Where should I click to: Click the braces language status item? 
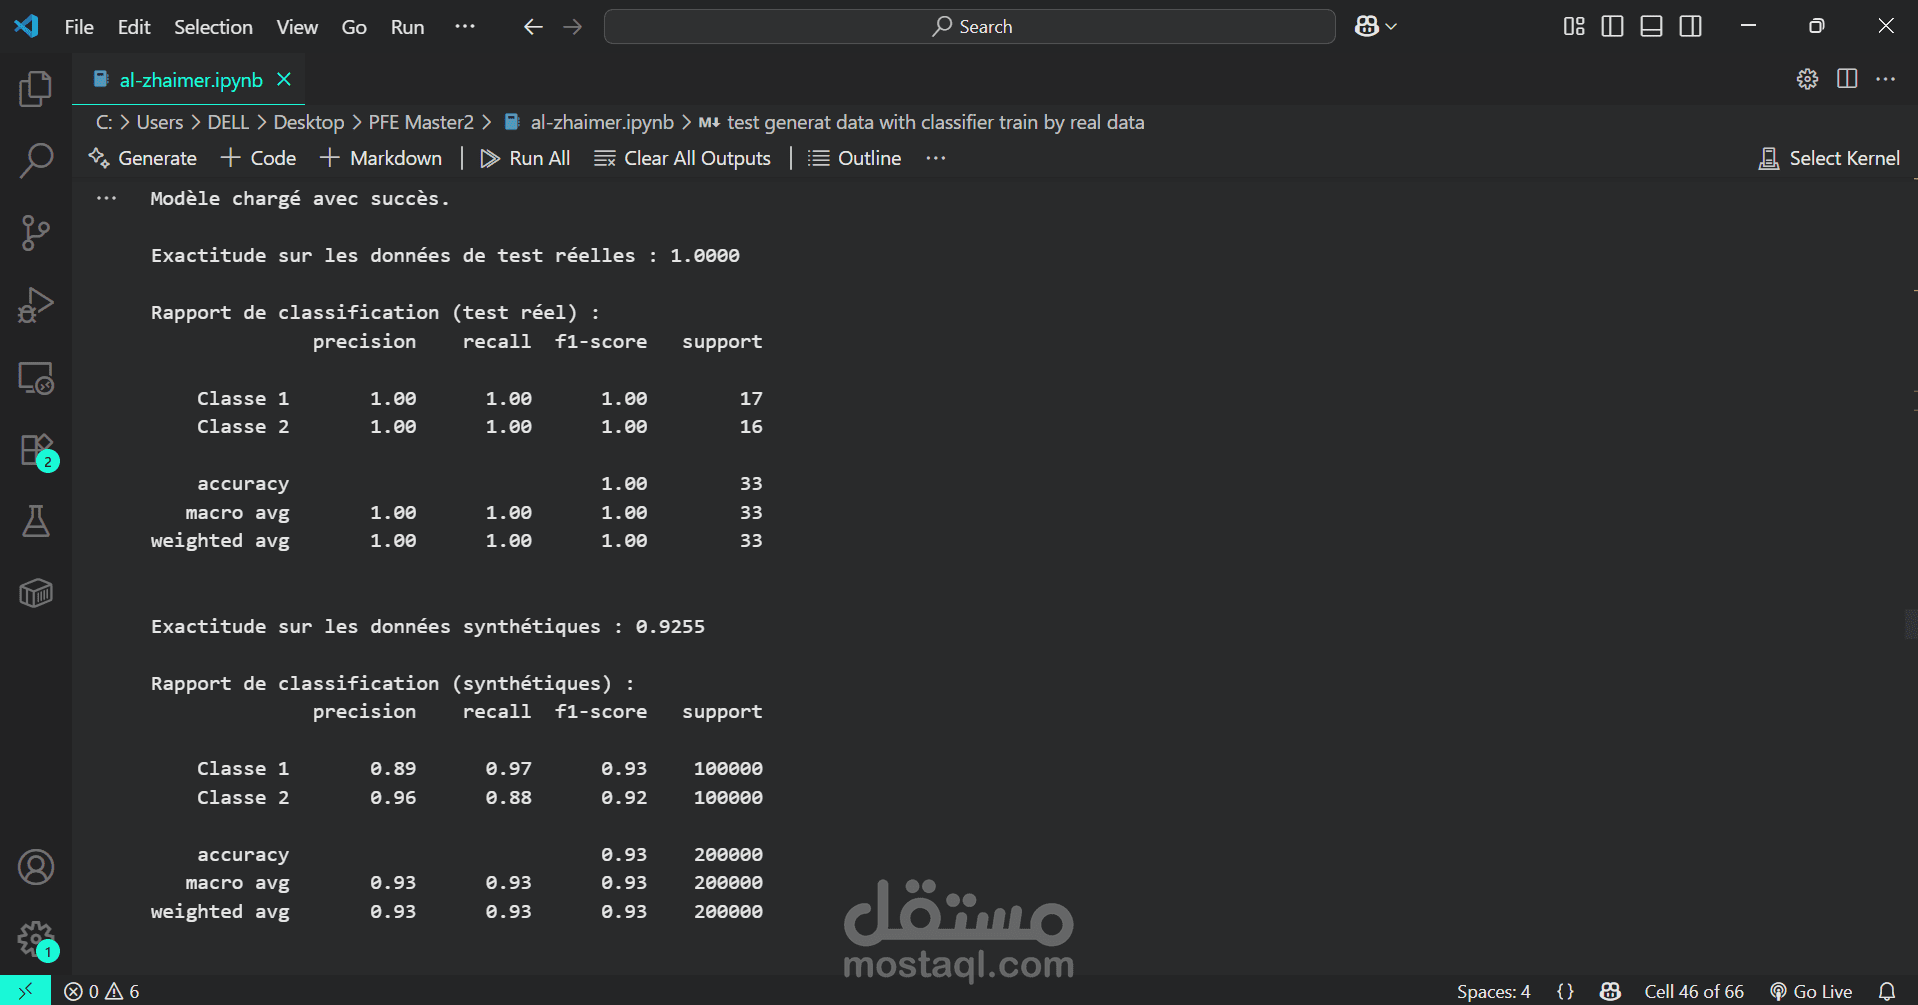1565,991
